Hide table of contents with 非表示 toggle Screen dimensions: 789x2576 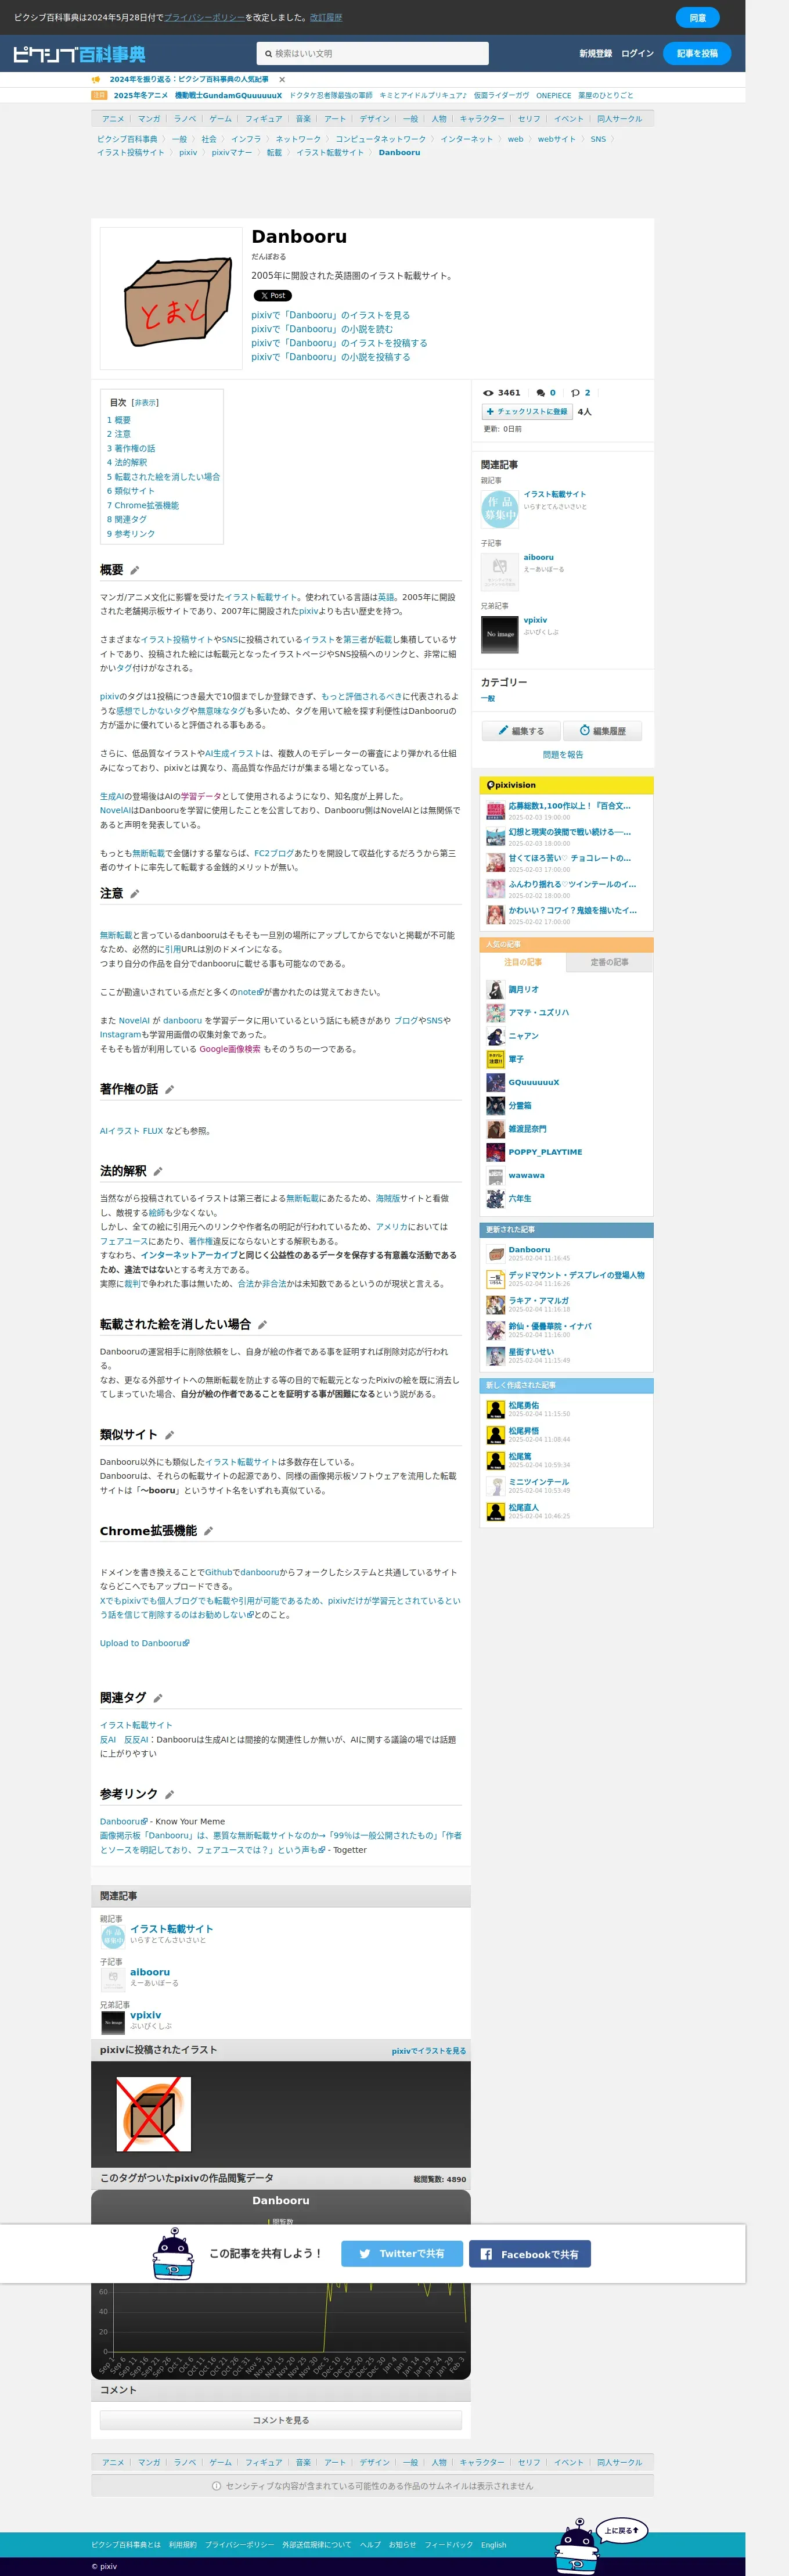click(146, 403)
